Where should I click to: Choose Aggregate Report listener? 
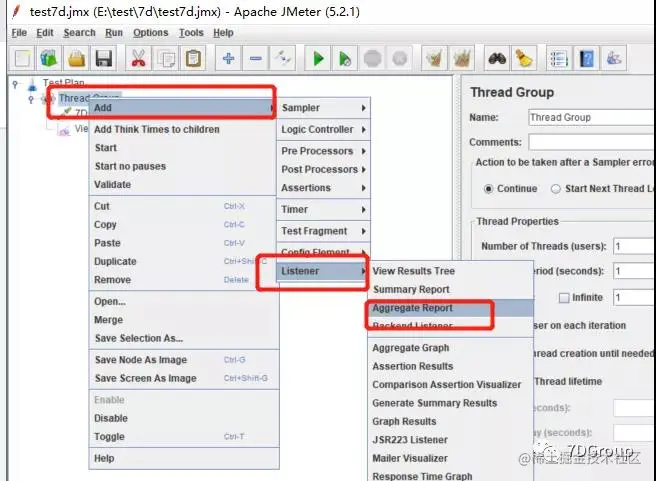pyautogui.click(x=451, y=308)
